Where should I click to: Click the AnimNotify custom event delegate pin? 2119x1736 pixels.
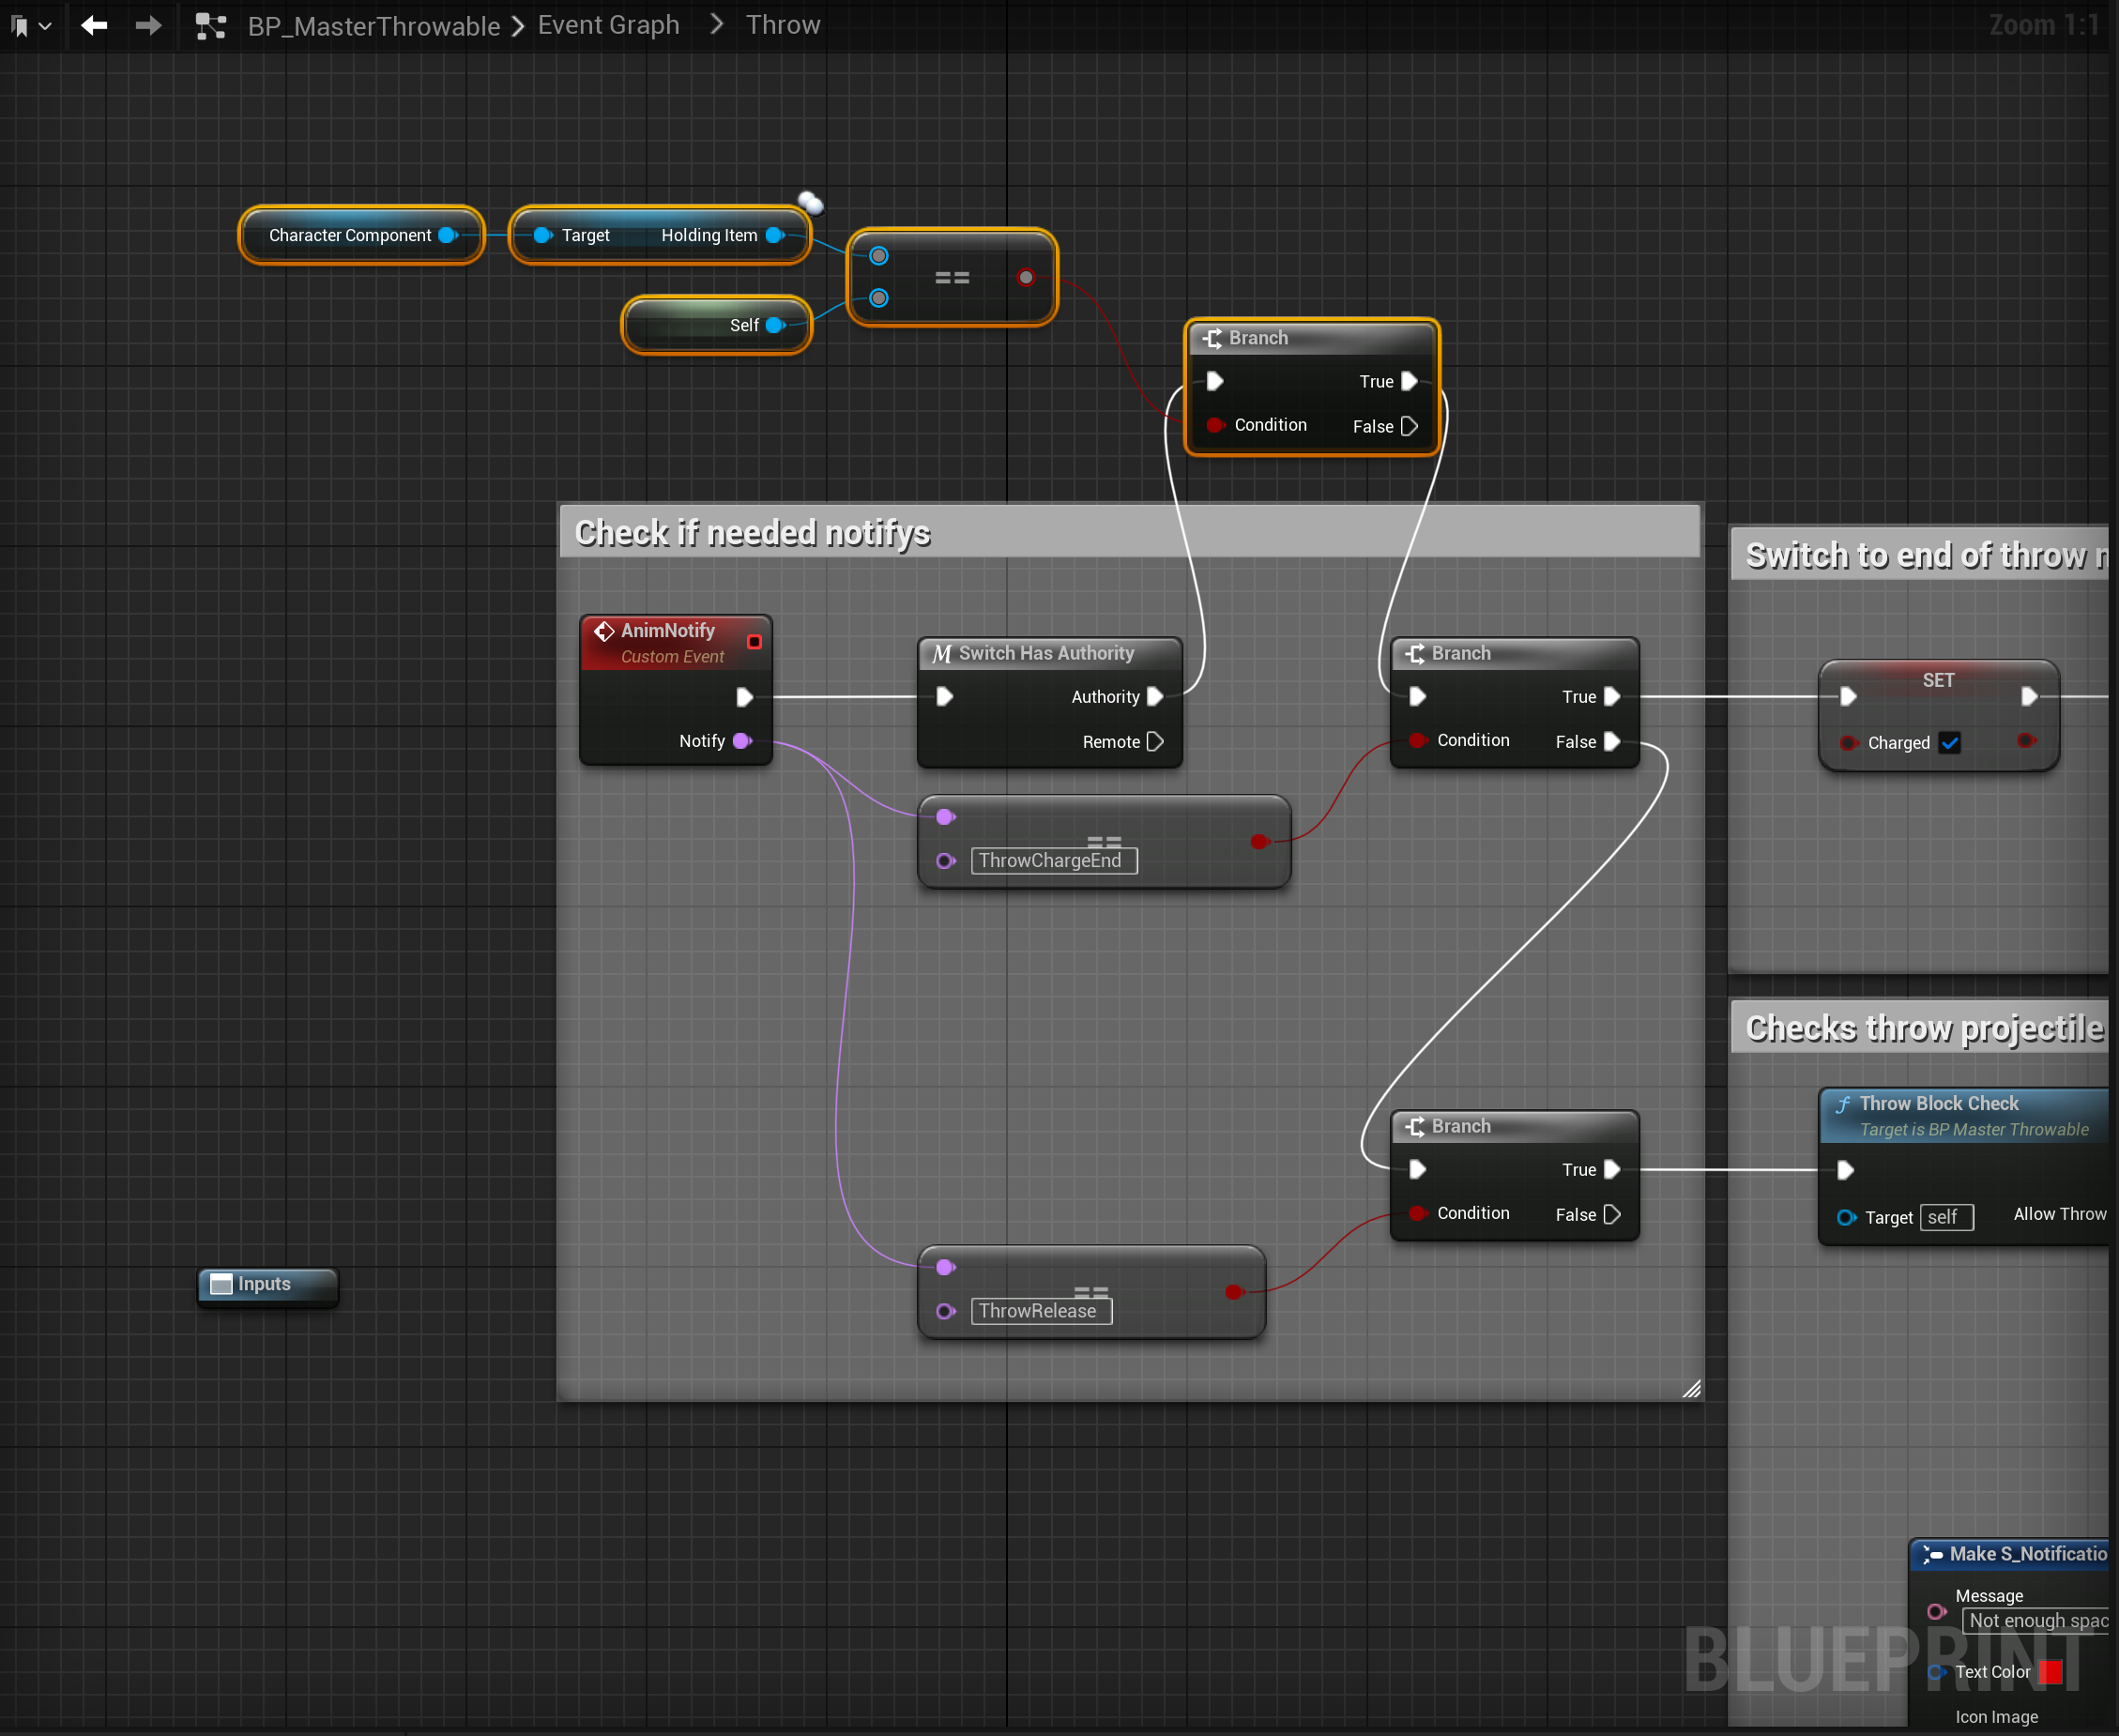[755, 642]
